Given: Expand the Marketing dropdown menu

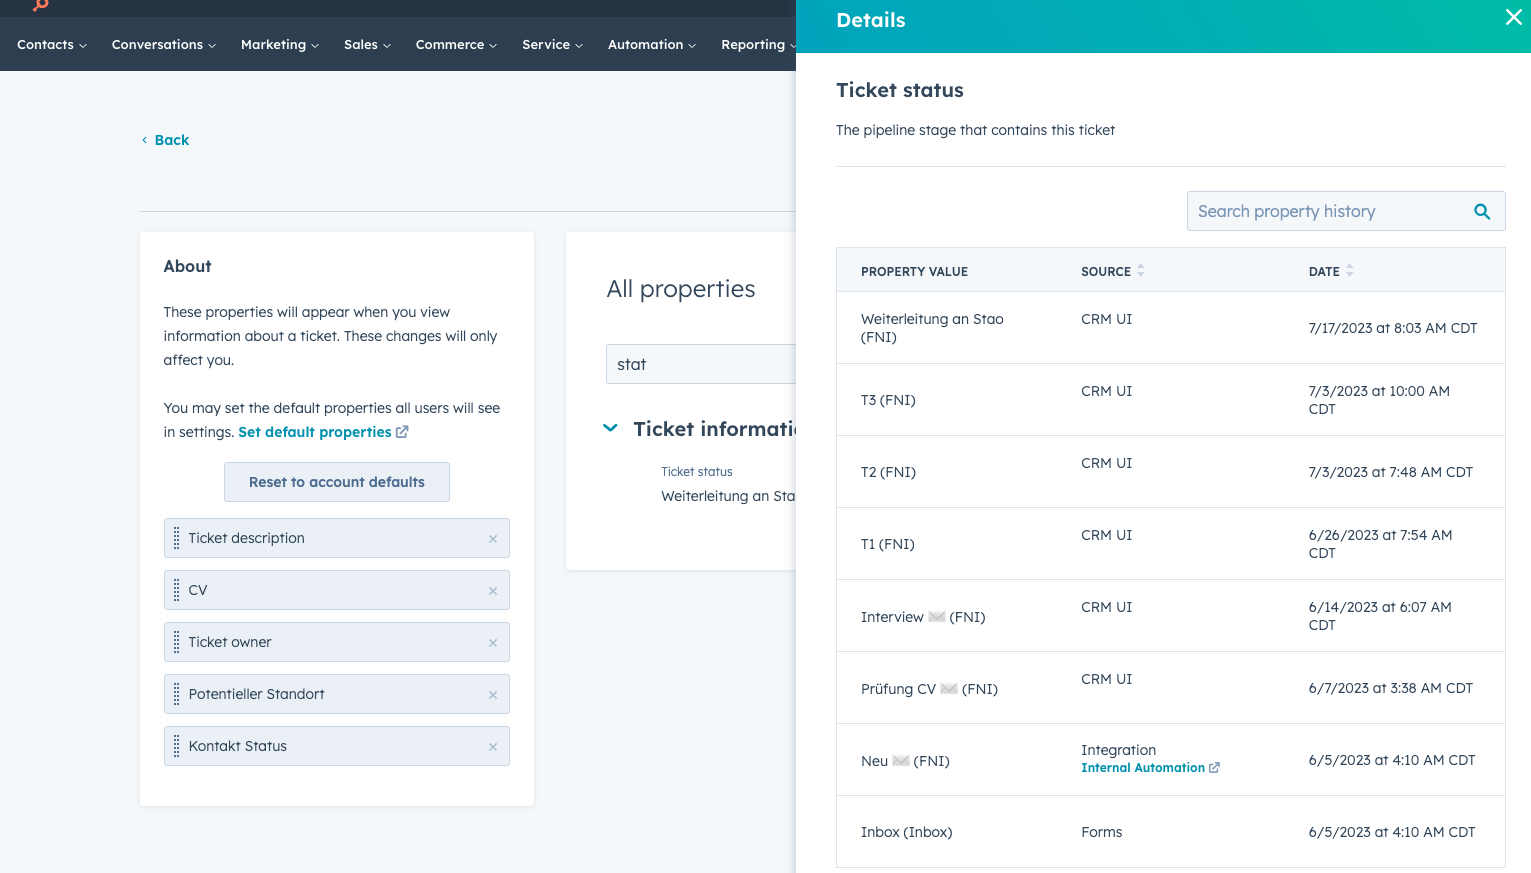Looking at the screenshot, I should [x=279, y=45].
